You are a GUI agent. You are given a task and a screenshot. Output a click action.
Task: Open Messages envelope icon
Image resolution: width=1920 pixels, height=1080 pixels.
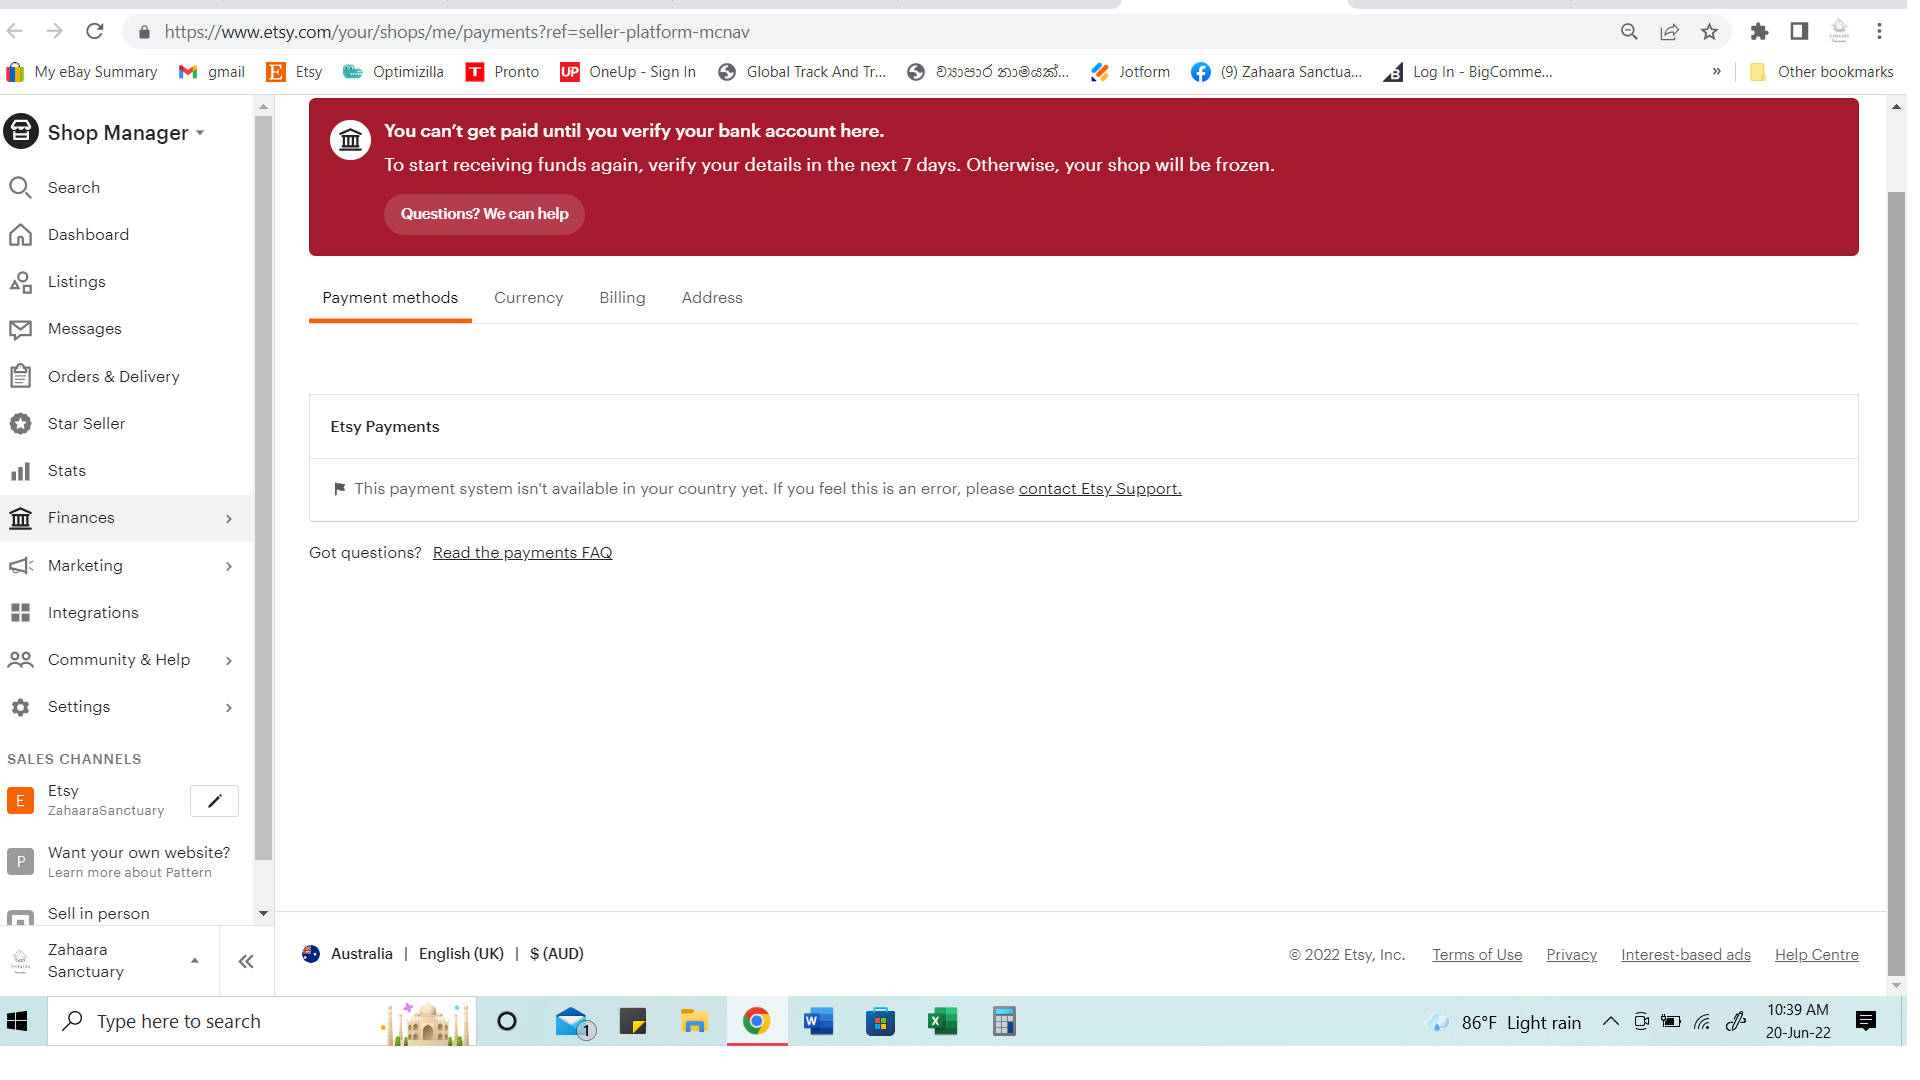pyautogui.click(x=20, y=329)
